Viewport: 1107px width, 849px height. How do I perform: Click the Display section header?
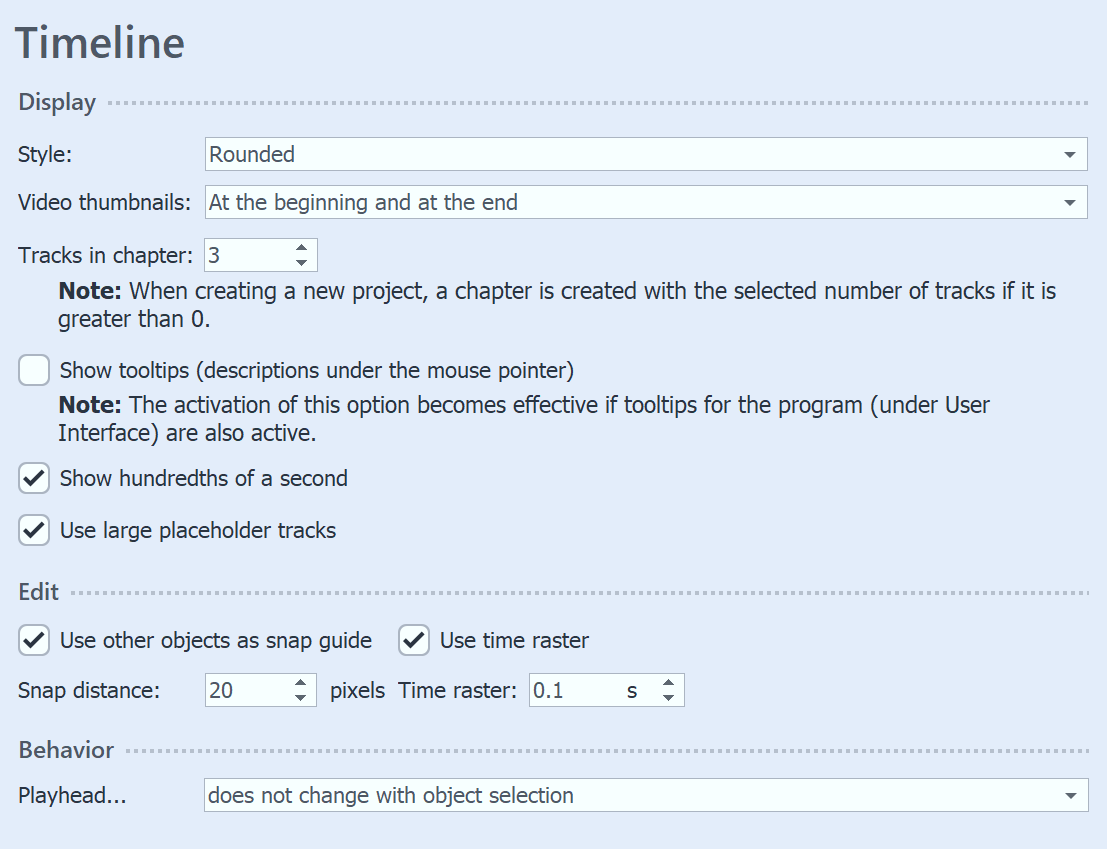[56, 102]
